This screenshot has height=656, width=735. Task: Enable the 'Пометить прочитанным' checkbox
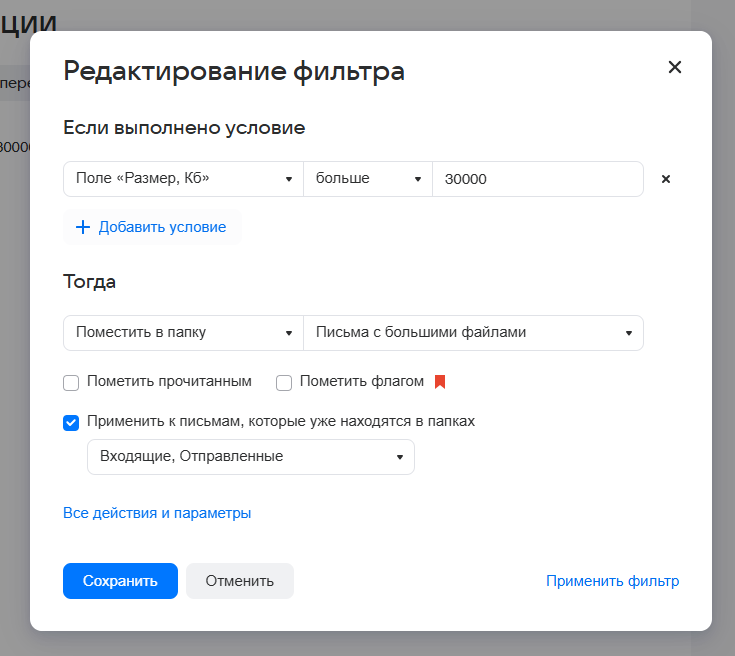click(71, 382)
